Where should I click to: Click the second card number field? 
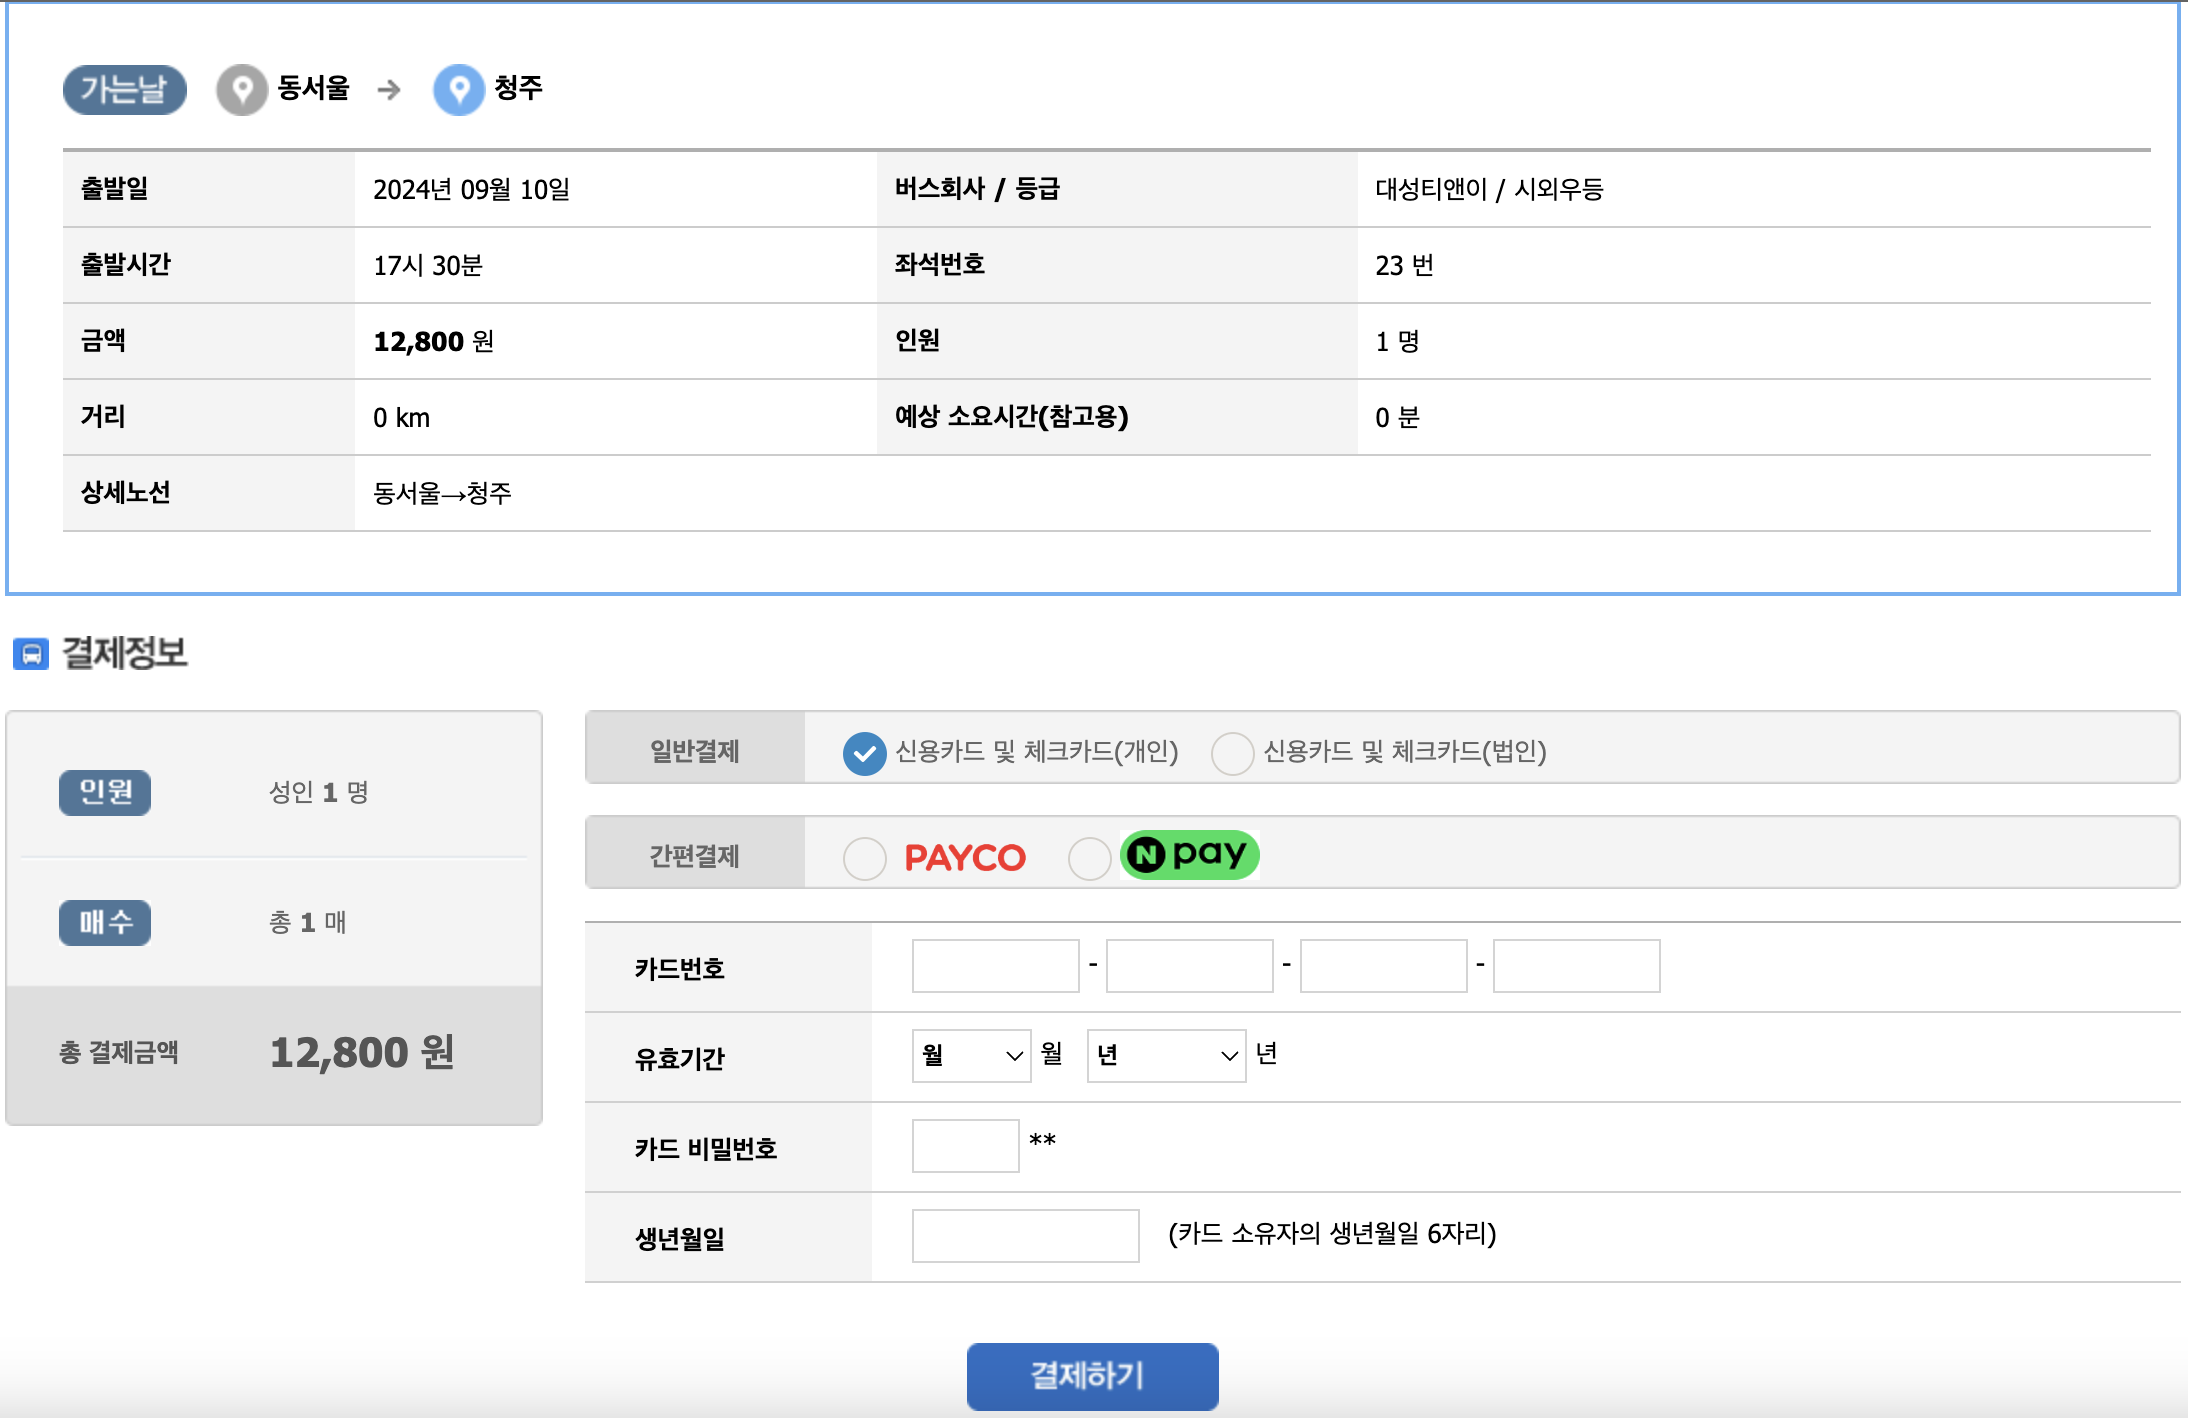(x=1189, y=966)
